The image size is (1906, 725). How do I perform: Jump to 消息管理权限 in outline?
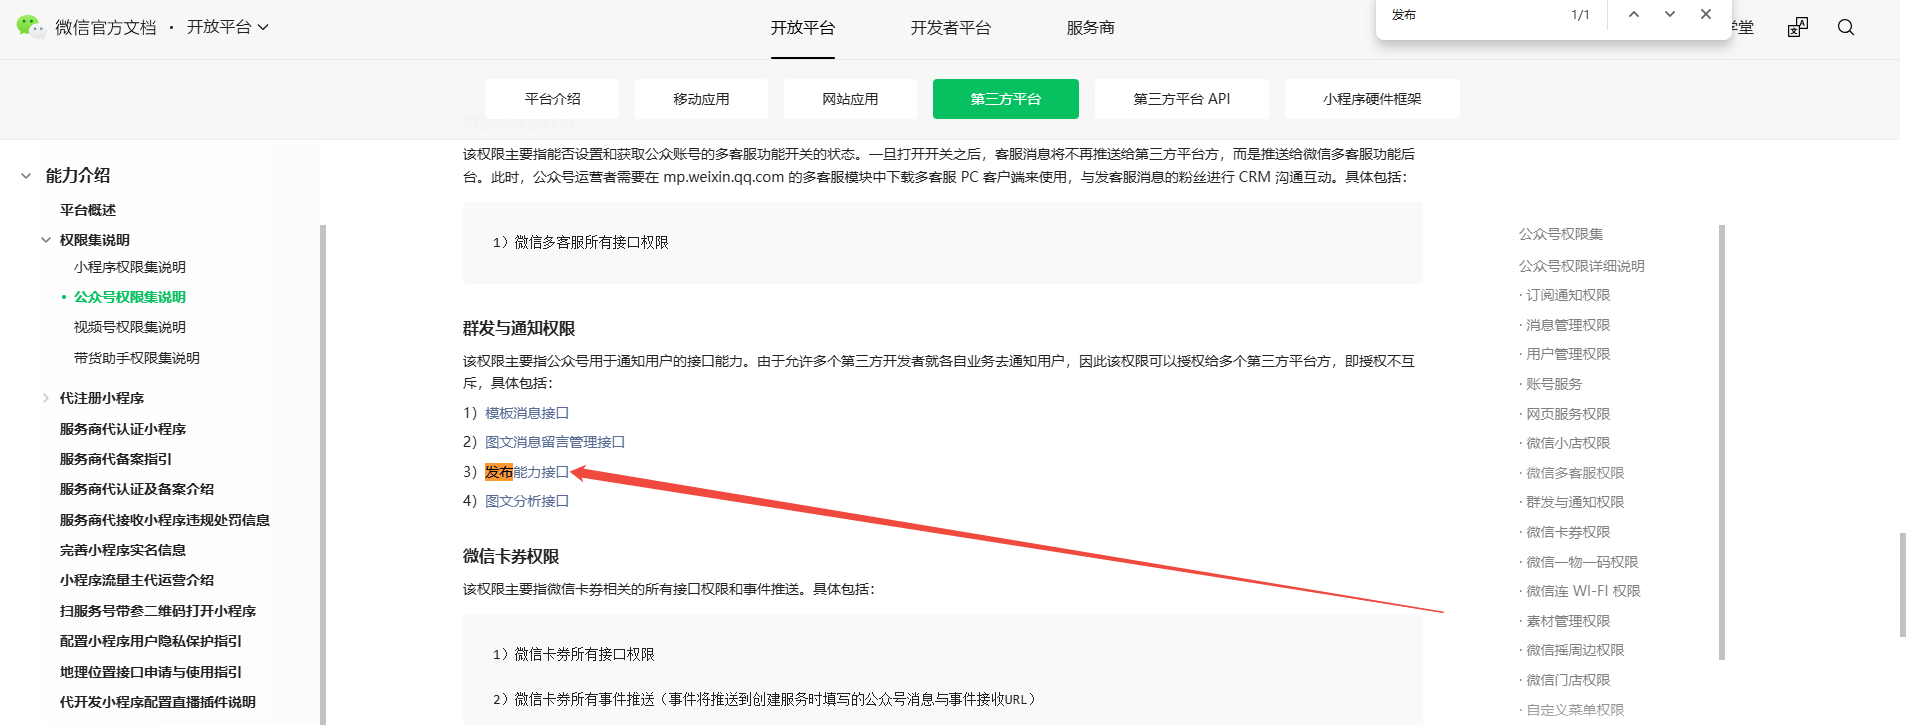pyautogui.click(x=1568, y=325)
